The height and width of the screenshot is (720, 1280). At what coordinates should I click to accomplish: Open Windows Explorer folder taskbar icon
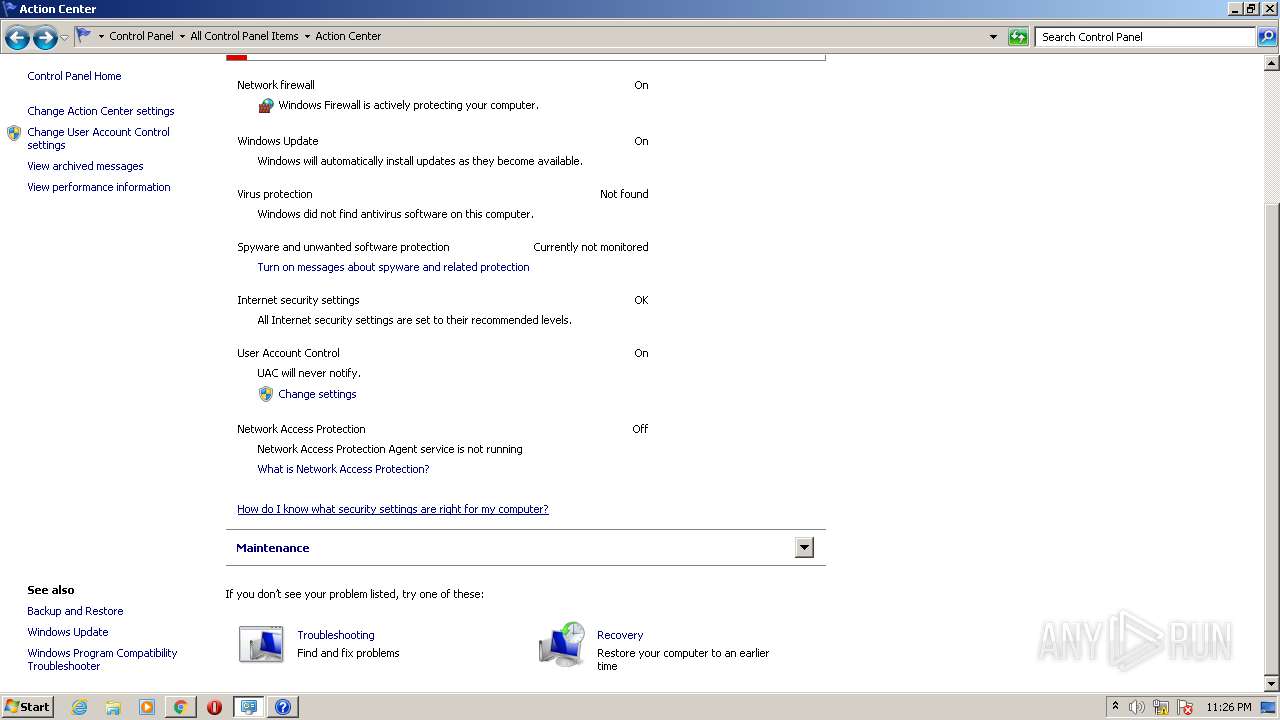pos(113,707)
